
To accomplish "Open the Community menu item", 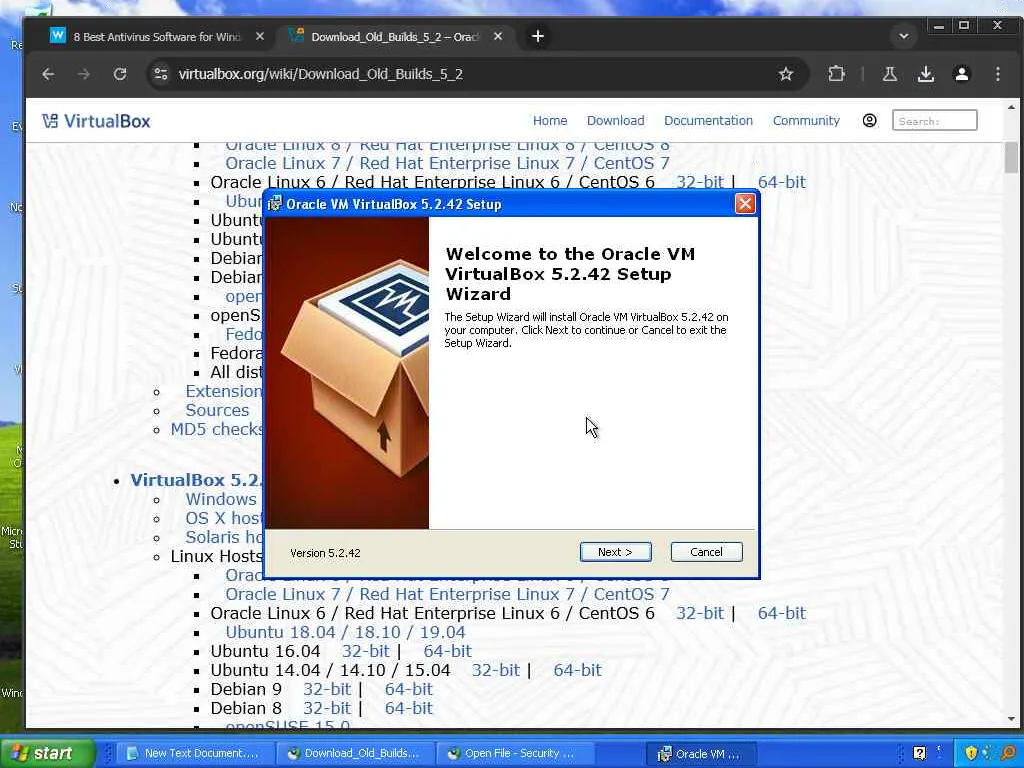I will coord(806,121).
